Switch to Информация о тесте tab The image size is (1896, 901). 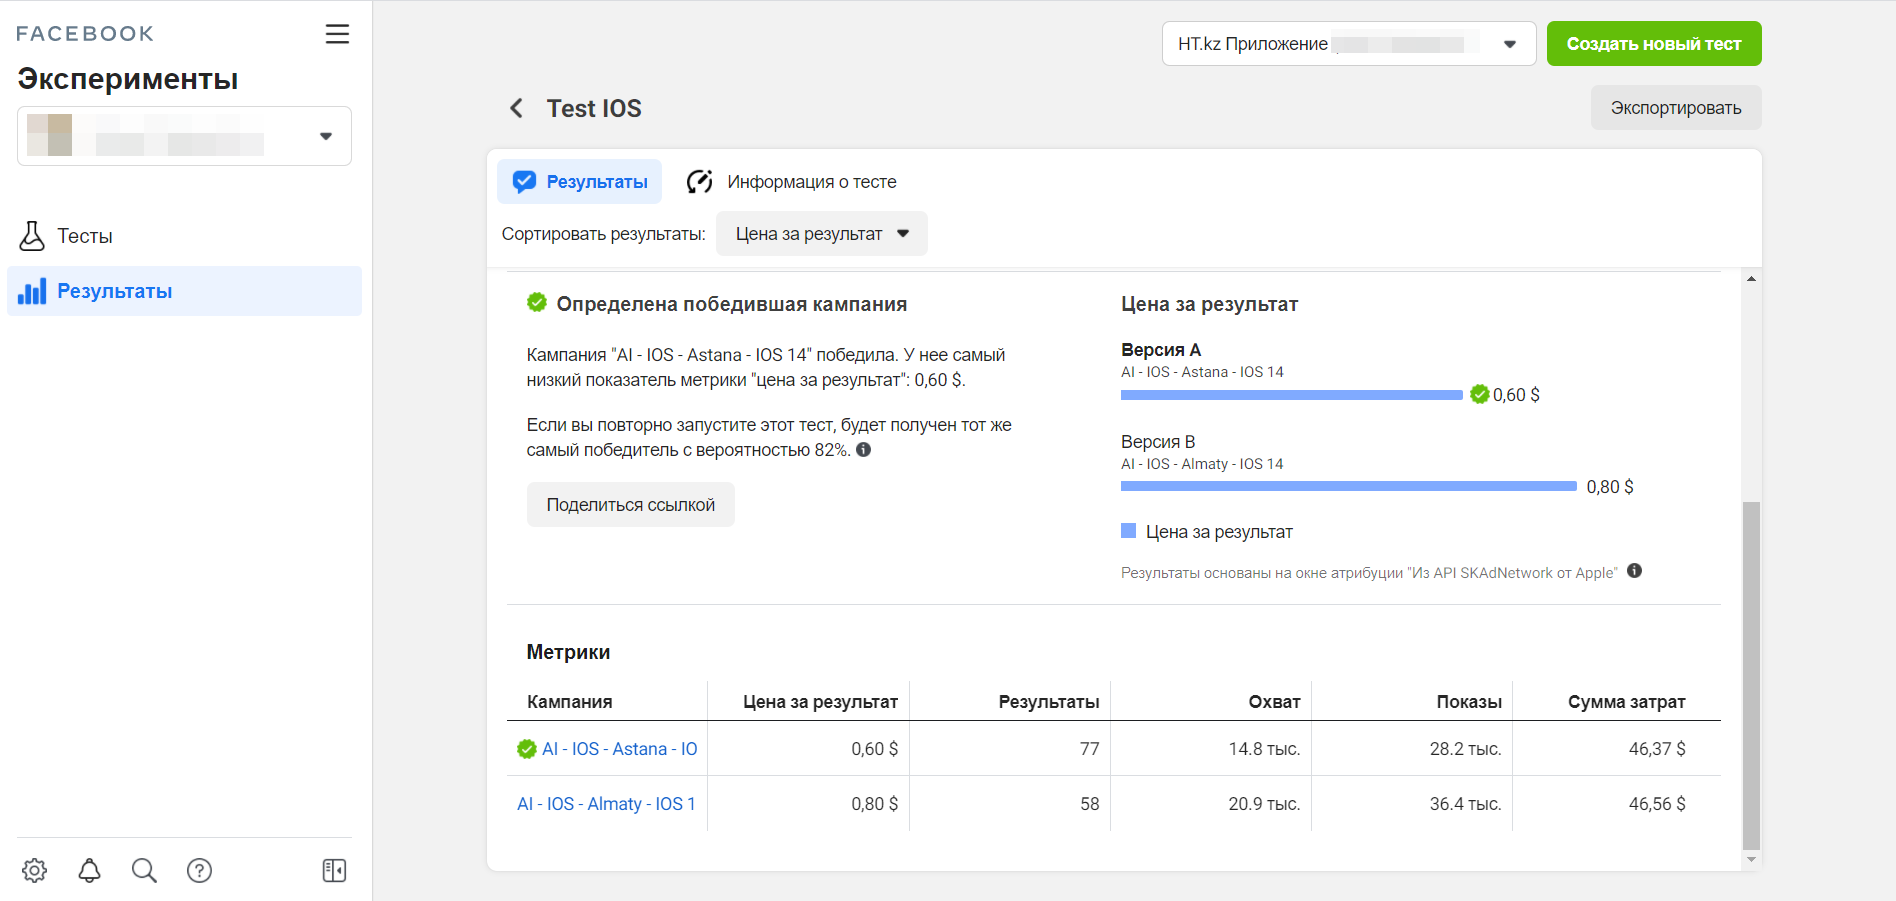click(x=791, y=182)
